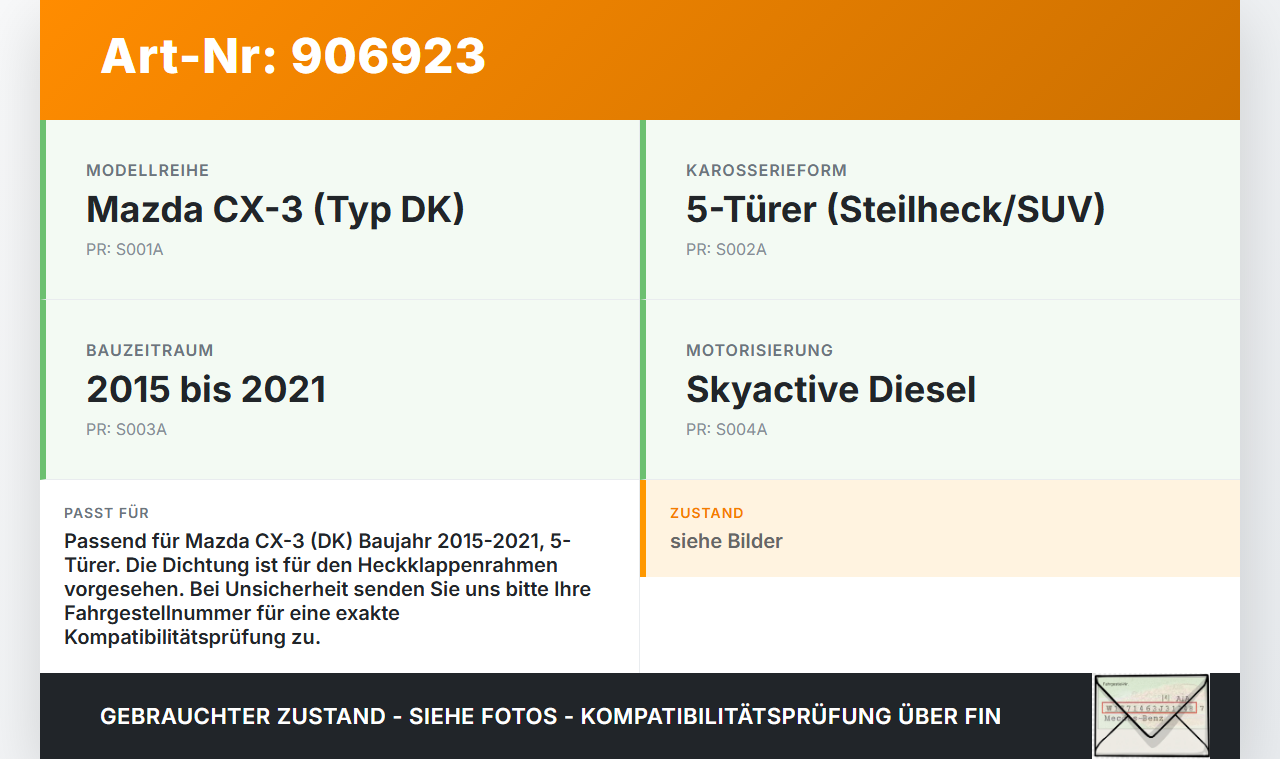1280x760 pixels.
Task: Click the PR: S004A code
Action: pos(727,430)
